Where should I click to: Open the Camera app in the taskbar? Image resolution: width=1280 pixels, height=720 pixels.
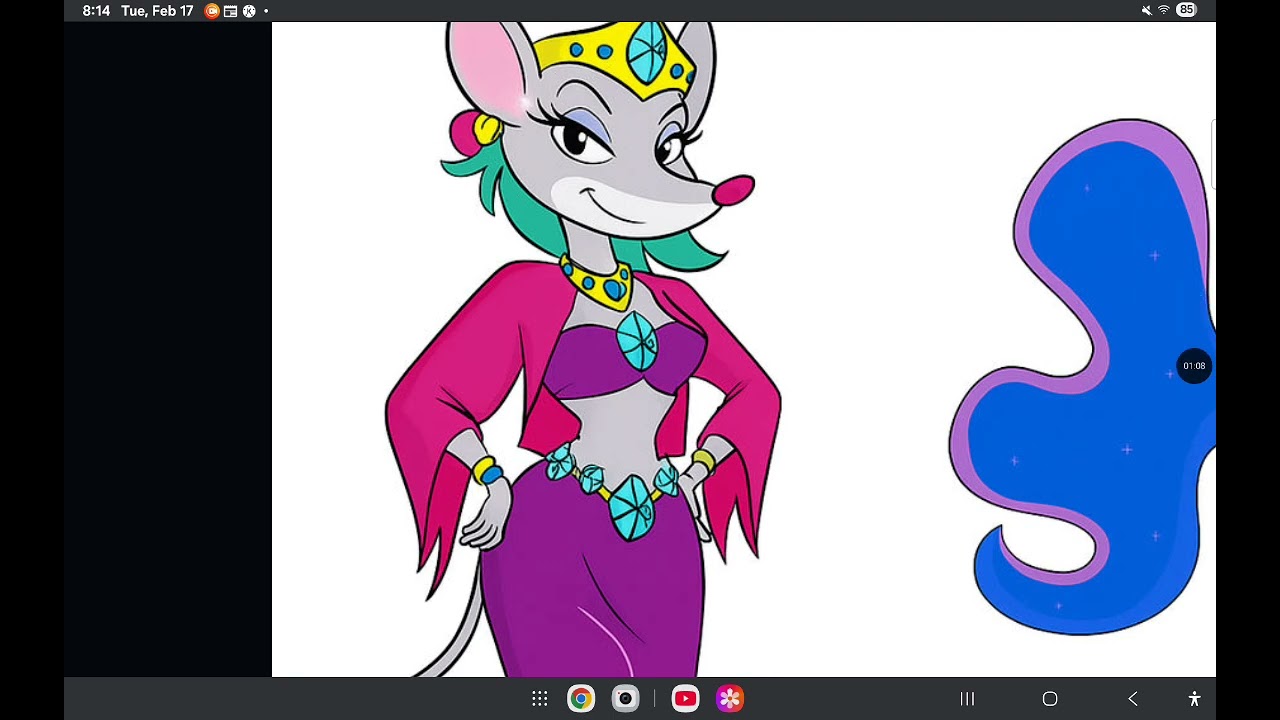(x=626, y=699)
